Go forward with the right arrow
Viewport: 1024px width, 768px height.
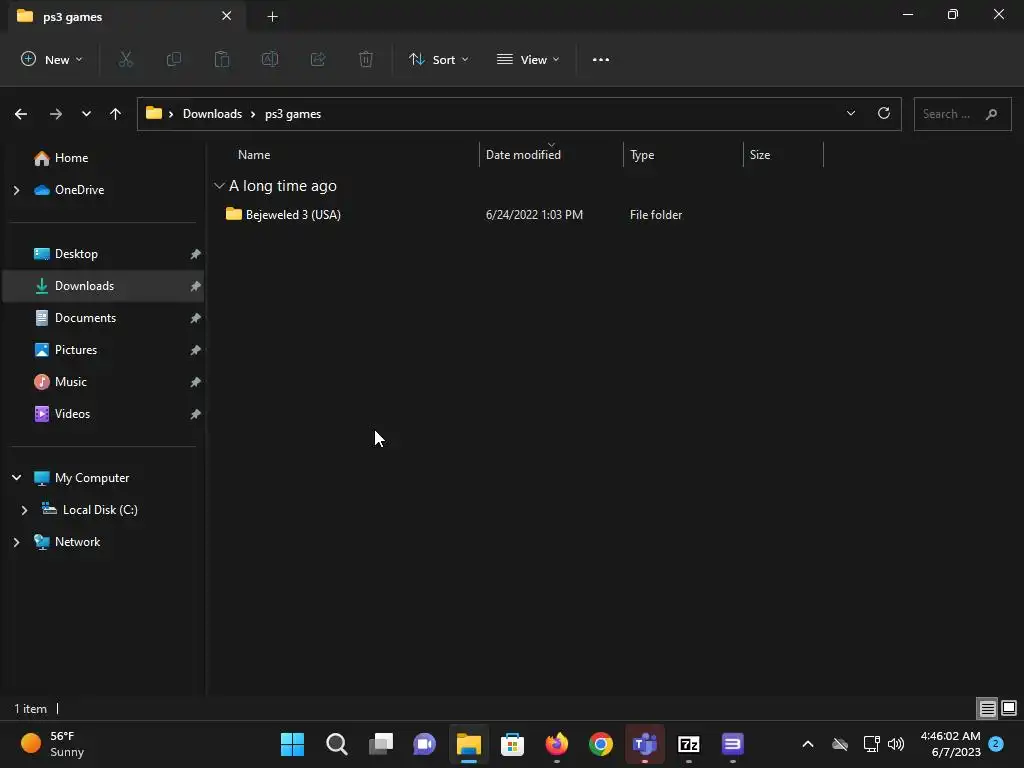coord(56,114)
